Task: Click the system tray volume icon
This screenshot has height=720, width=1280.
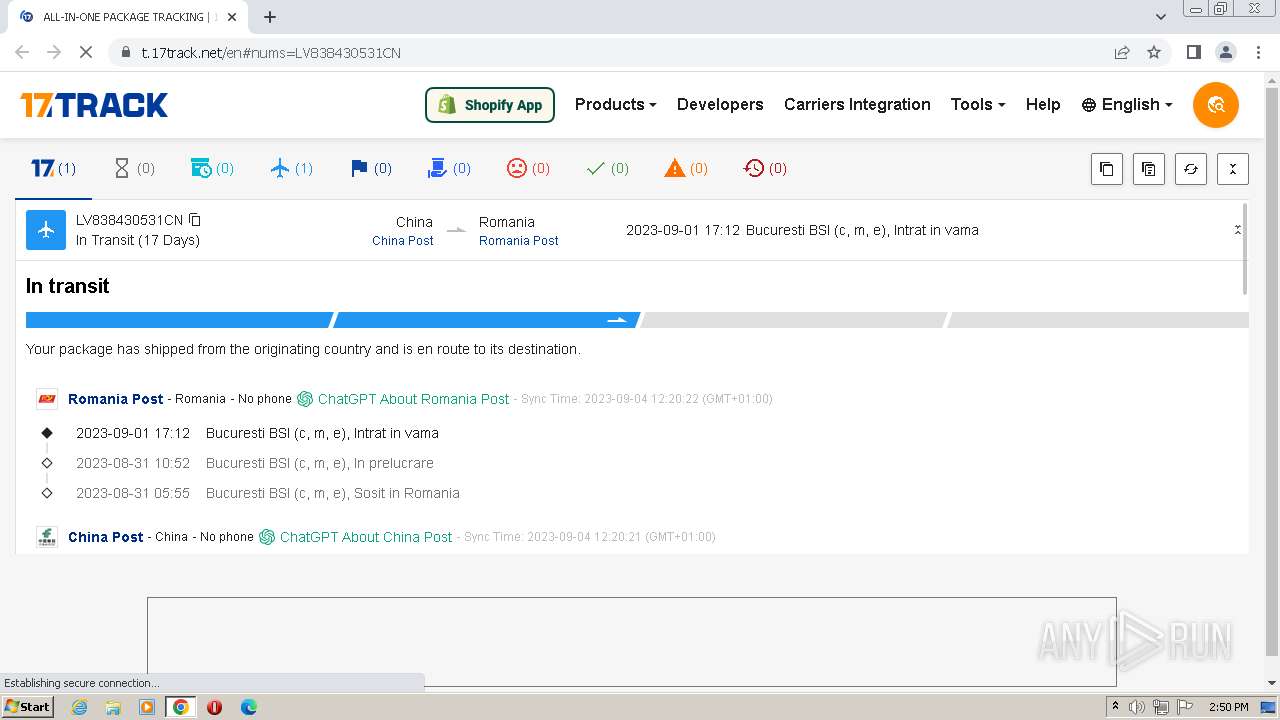Action: click(1137, 707)
